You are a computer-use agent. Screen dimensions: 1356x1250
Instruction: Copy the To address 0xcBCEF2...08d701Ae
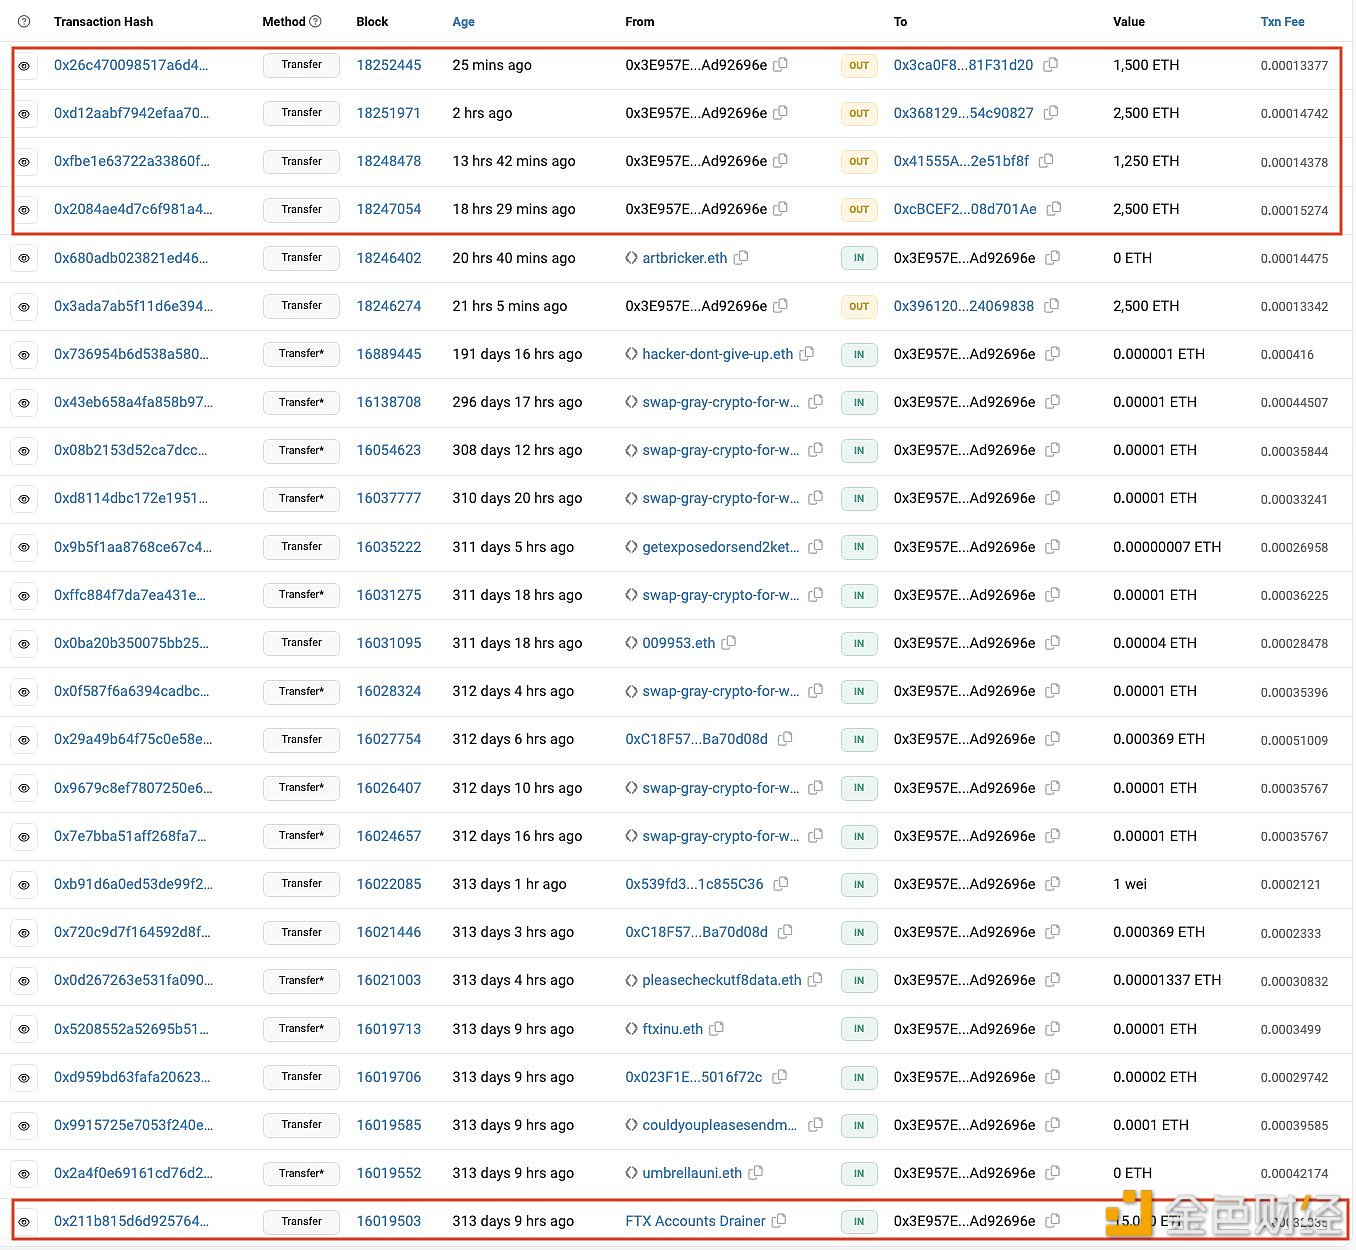coord(1054,209)
